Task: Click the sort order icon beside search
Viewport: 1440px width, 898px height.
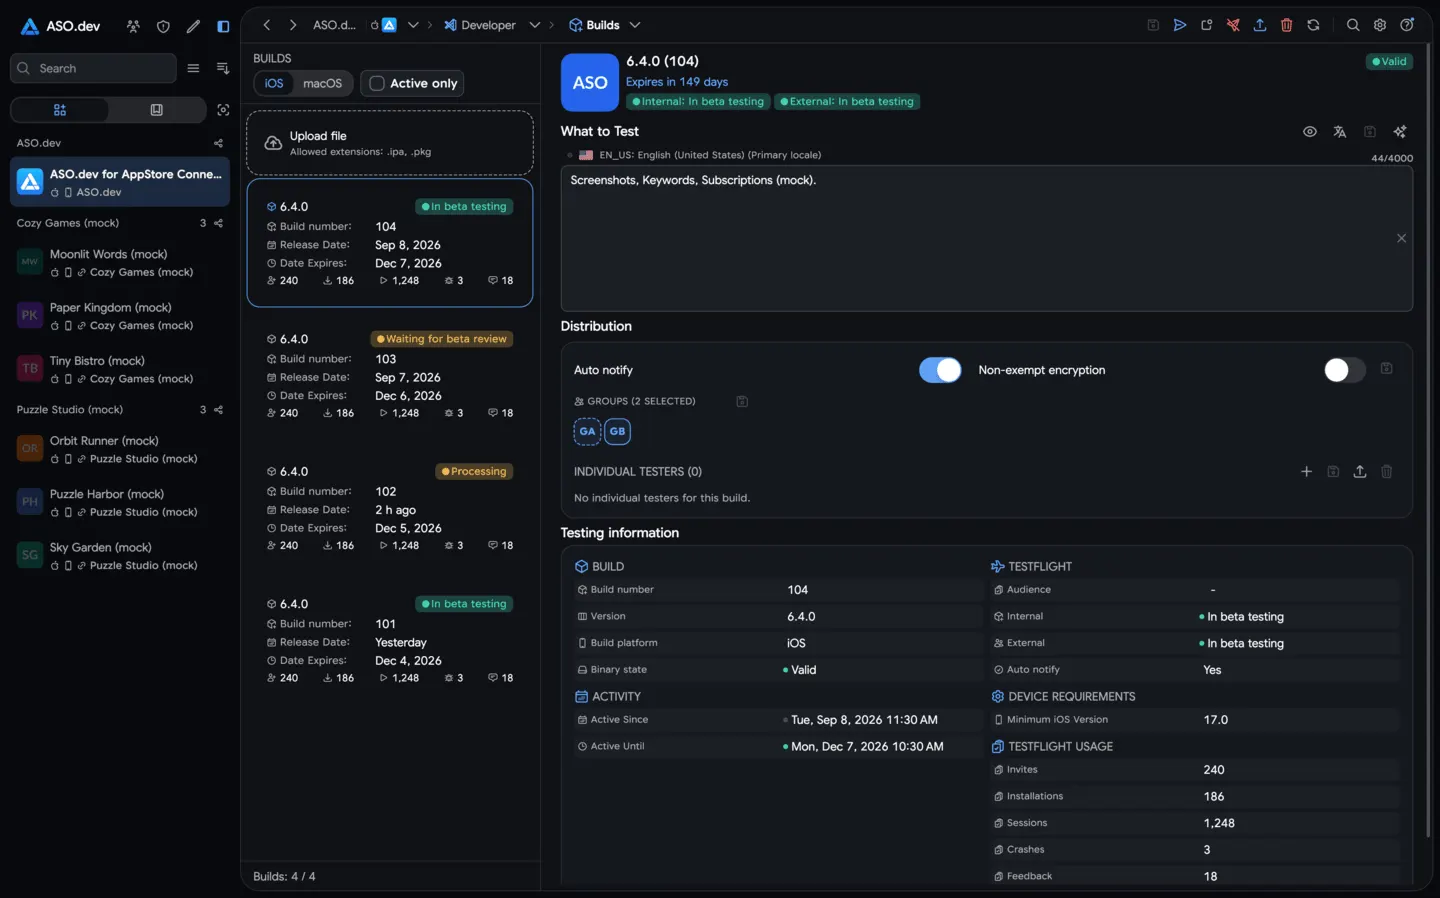Action: point(223,68)
